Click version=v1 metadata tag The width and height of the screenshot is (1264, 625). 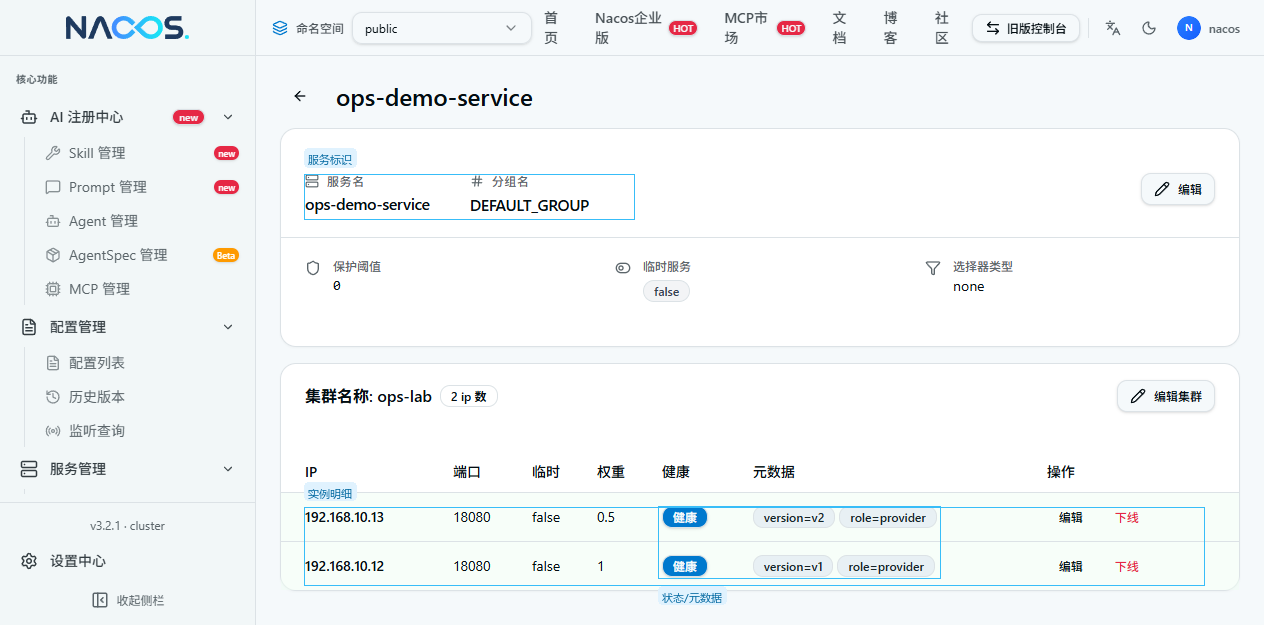point(793,567)
